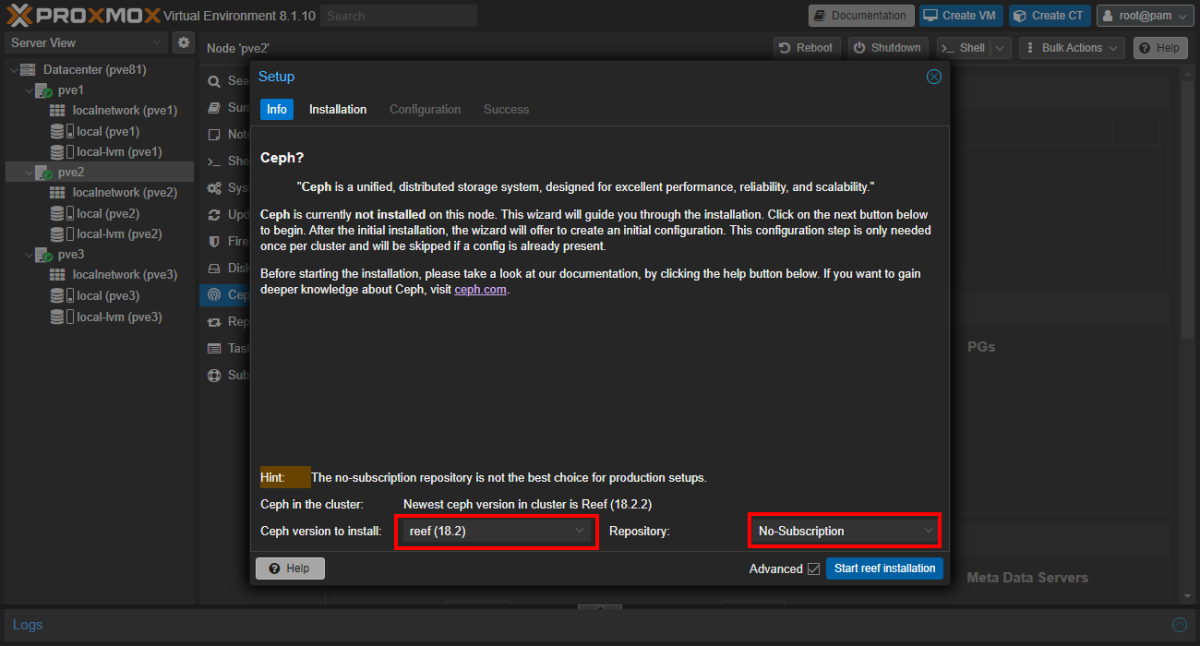Open node Notes panel icon
This screenshot has height=646, width=1200.
214,134
